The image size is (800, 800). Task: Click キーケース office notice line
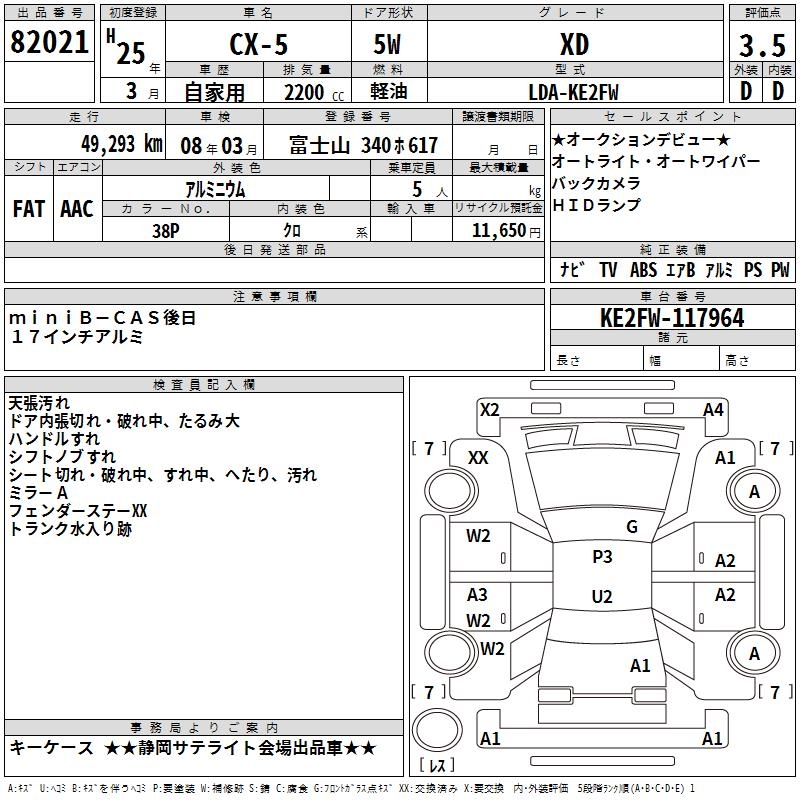tap(192, 748)
